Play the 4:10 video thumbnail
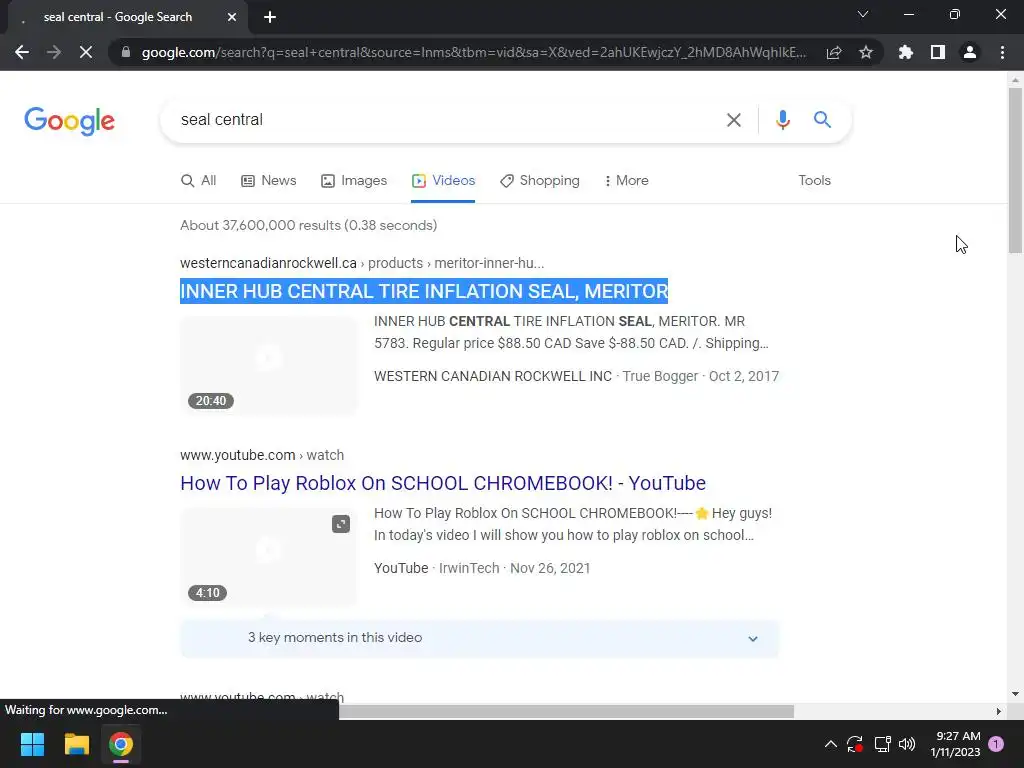This screenshot has width=1024, height=768. [x=268, y=557]
